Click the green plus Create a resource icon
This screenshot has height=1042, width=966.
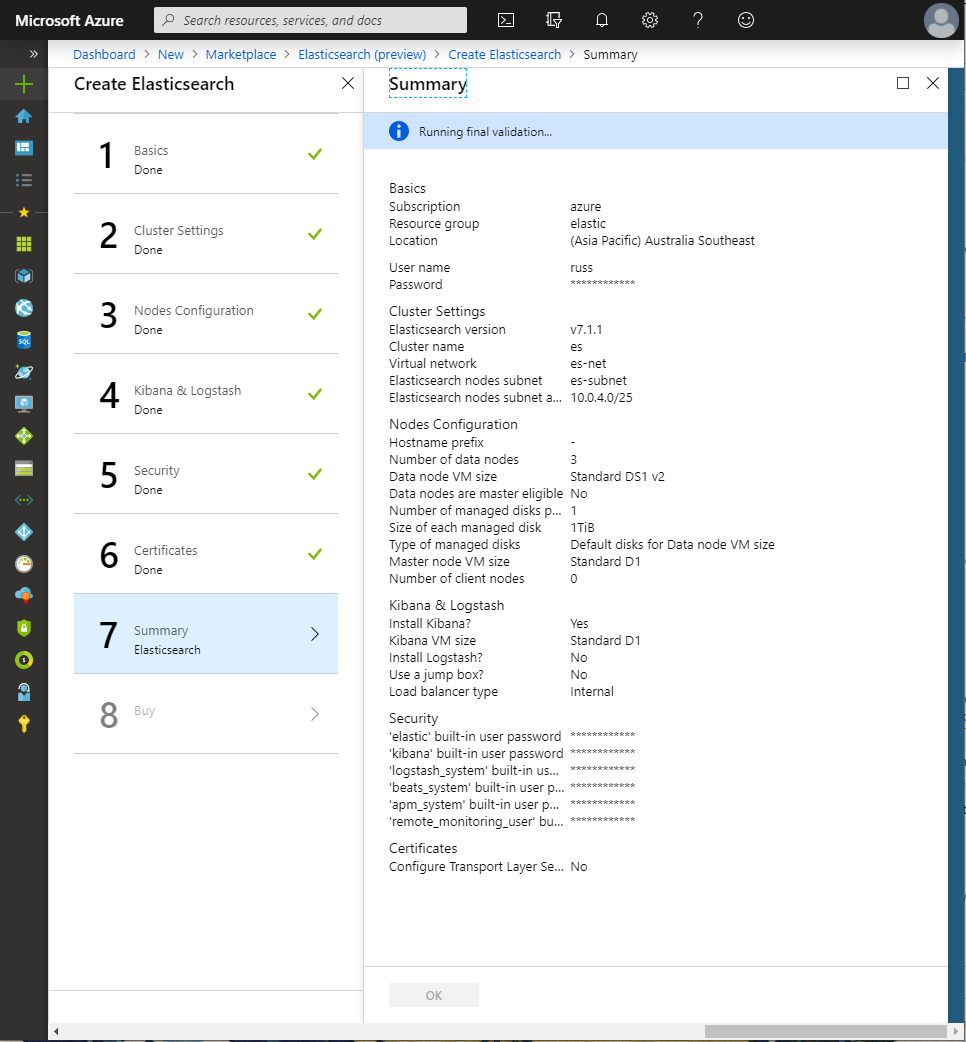point(24,84)
